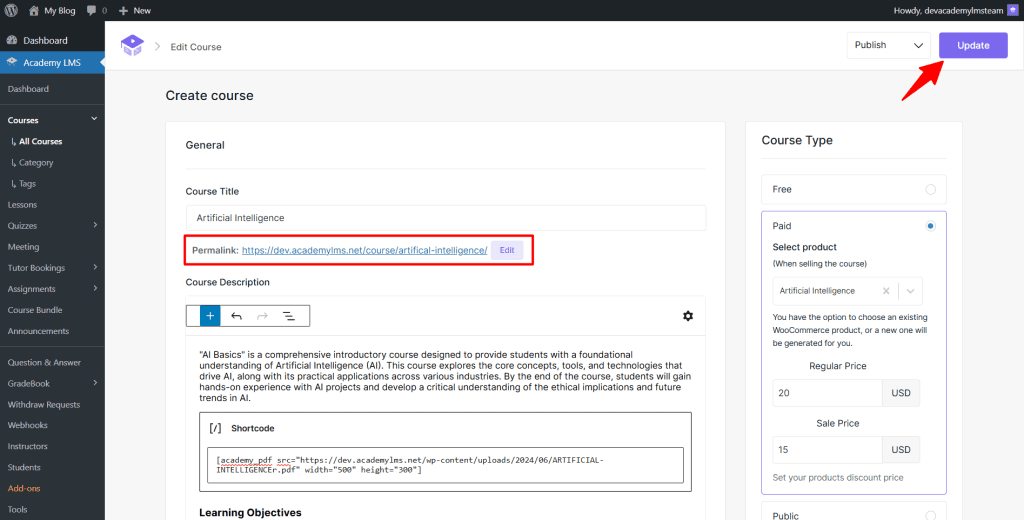This screenshot has height=520, width=1024.
Task: Select the Free course type
Action: point(930,189)
